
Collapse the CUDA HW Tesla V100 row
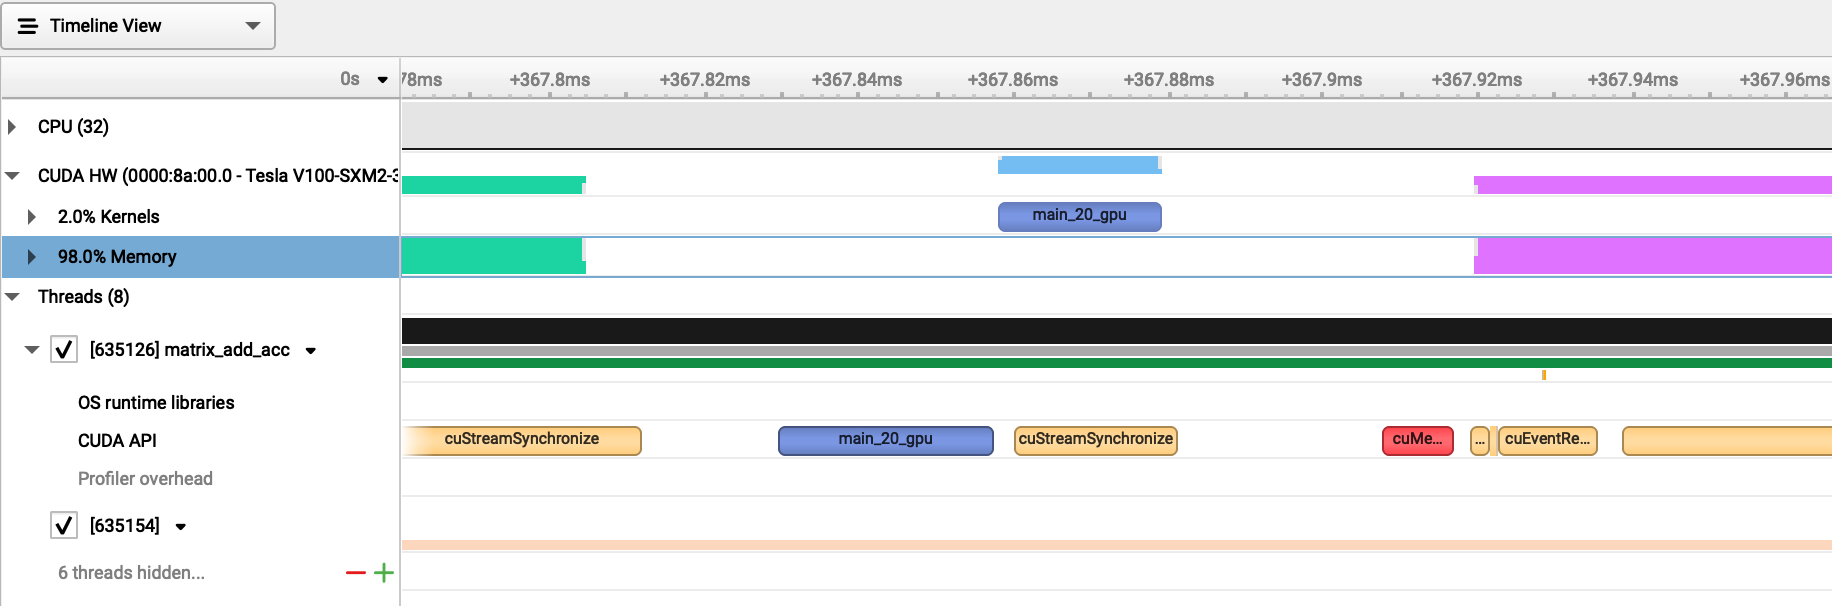pyautogui.click(x=12, y=176)
